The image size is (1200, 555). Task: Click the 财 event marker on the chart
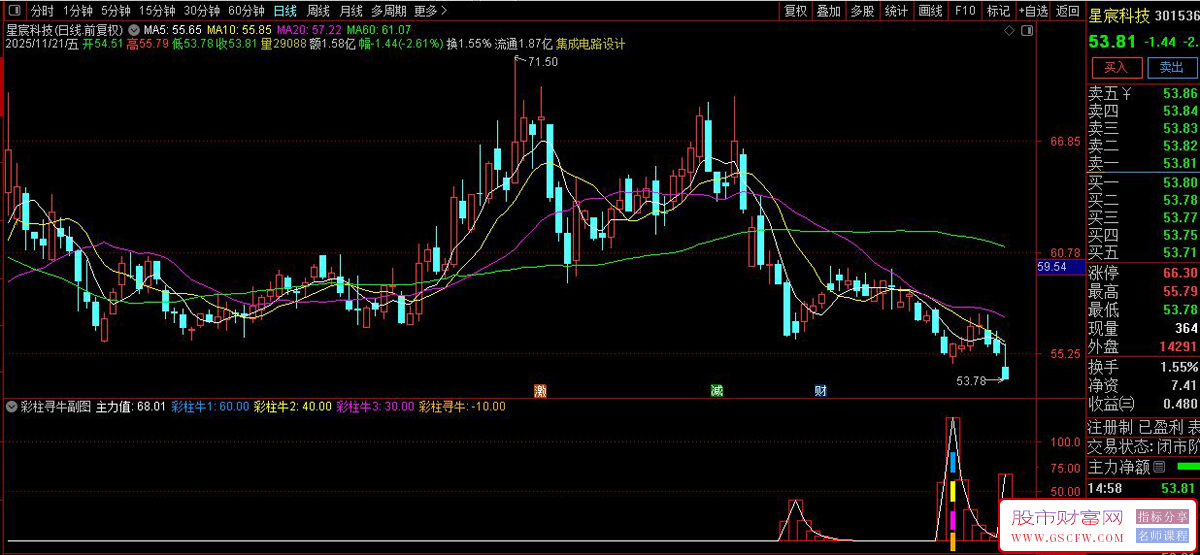coord(820,390)
